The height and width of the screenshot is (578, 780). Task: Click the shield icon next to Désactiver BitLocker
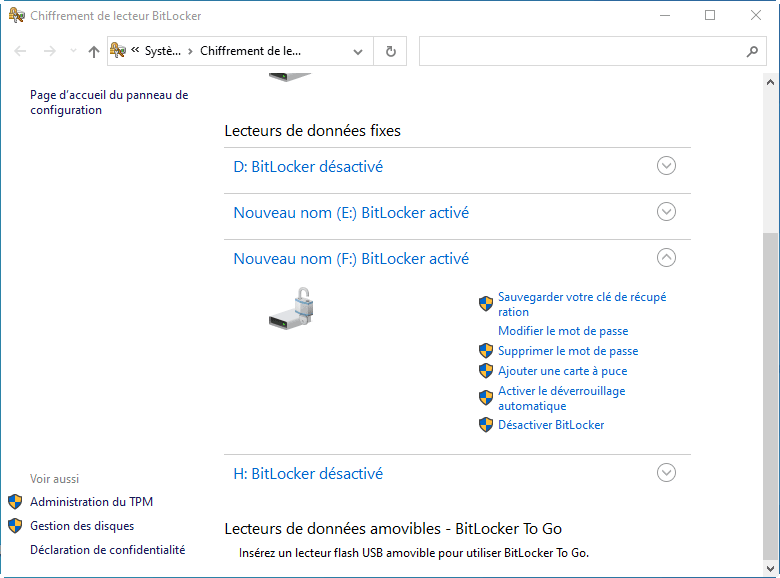point(486,425)
